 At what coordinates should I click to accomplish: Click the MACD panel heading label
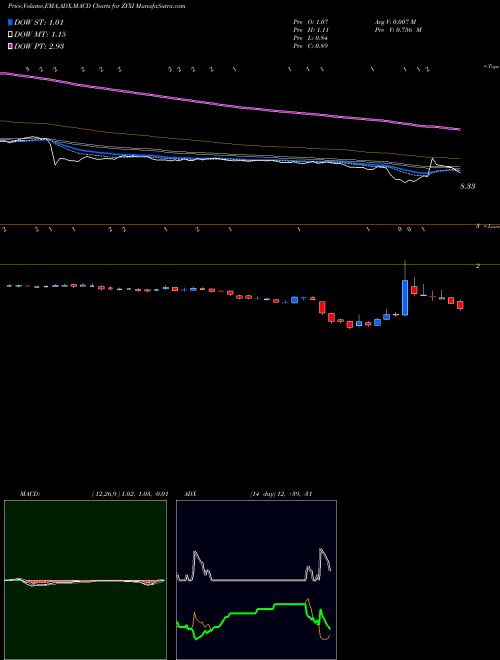click(30, 494)
